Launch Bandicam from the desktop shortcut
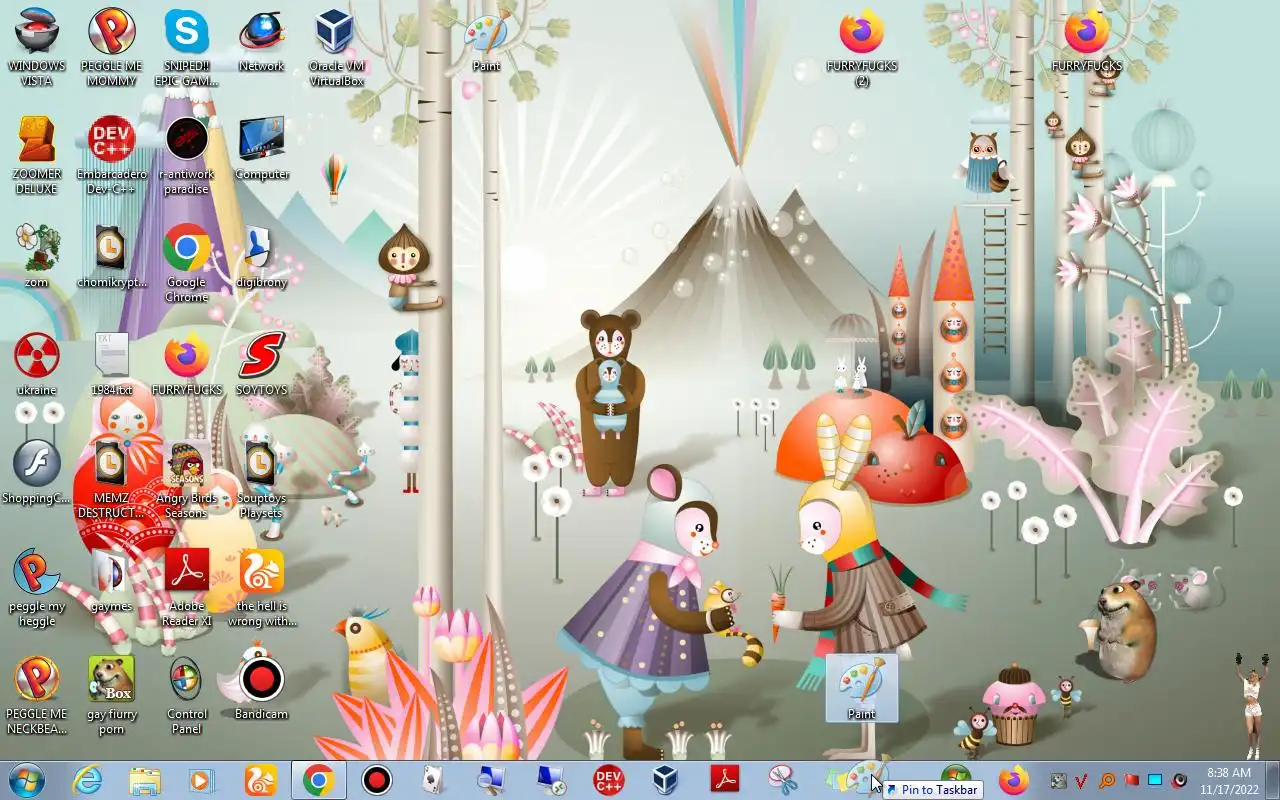This screenshot has height=800, width=1280. [261, 689]
